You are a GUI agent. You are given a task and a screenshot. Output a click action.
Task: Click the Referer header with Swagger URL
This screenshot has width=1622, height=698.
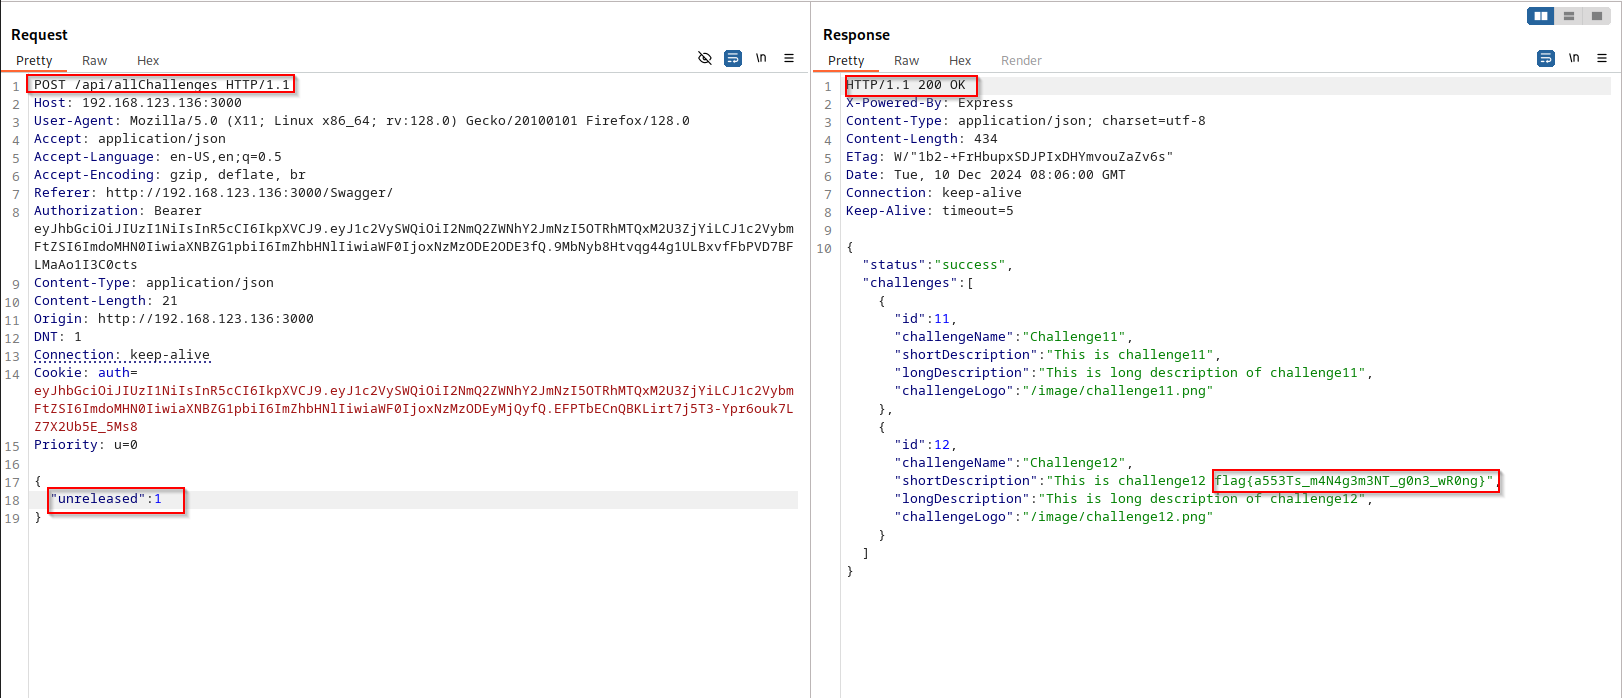pos(213,193)
